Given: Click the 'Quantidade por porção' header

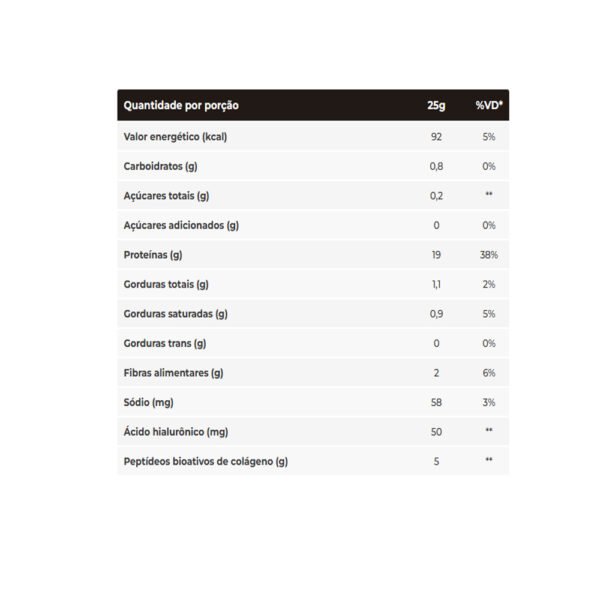Looking at the screenshot, I should (181, 106).
